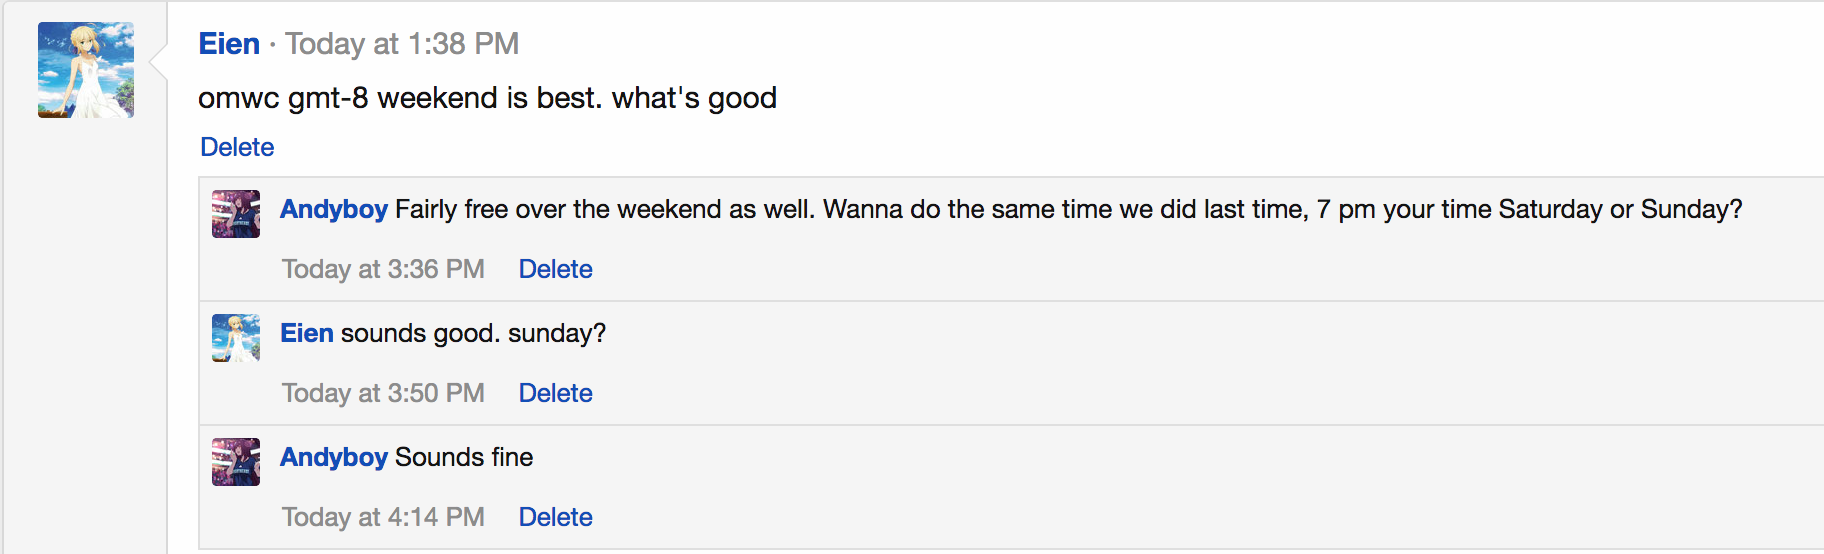Delete the reply posted at 3:50 PM
Viewport: 1824px width, 554px height.
(555, 393)
